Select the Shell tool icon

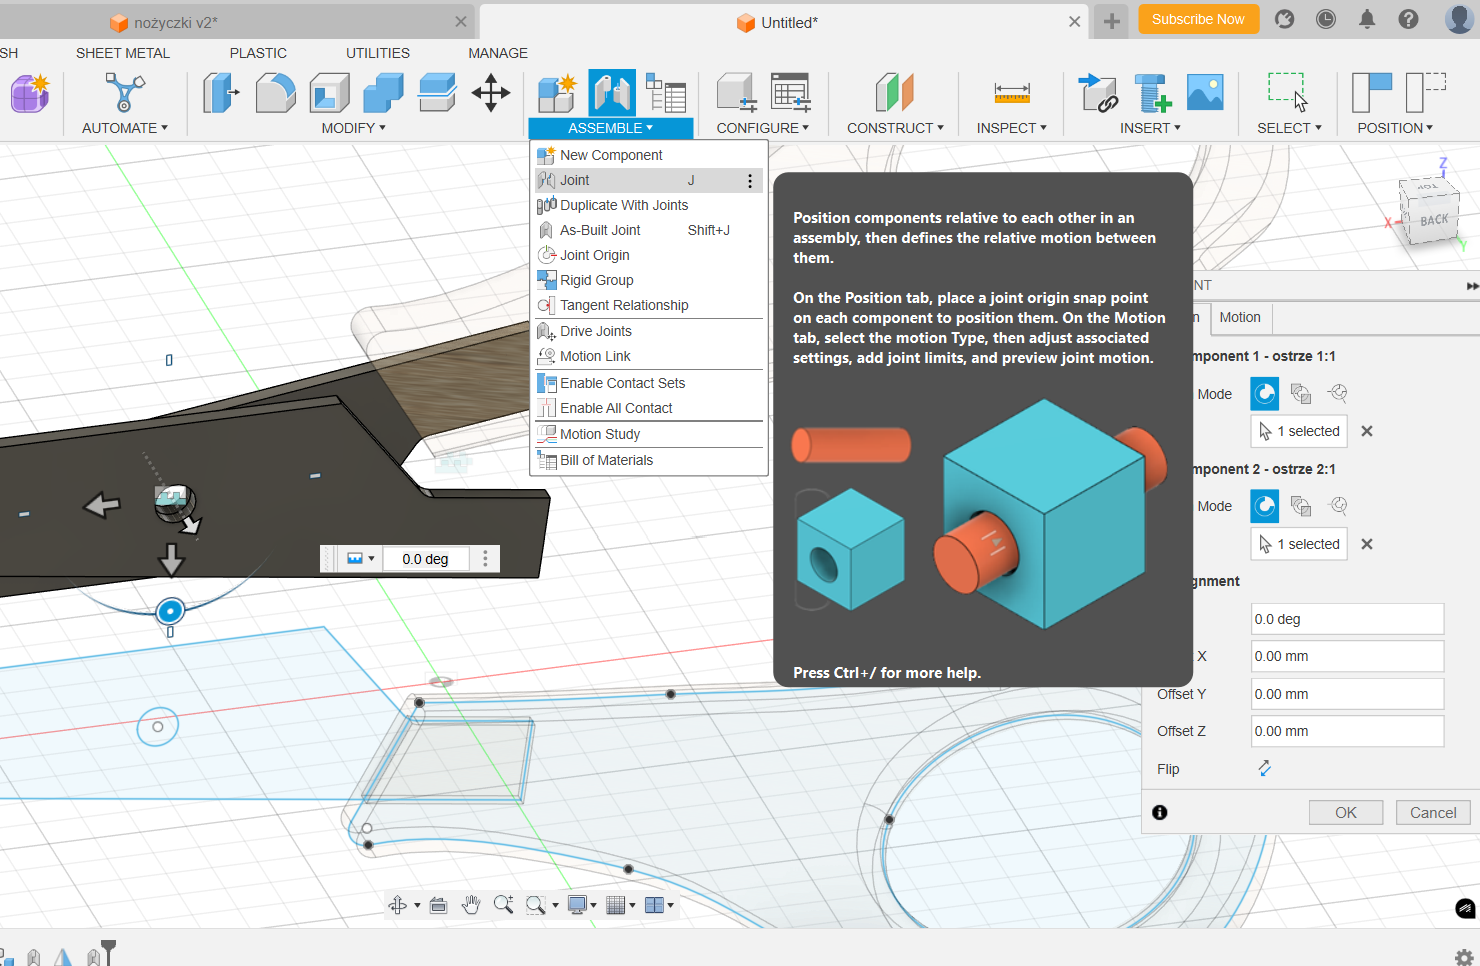click(329, 93)
